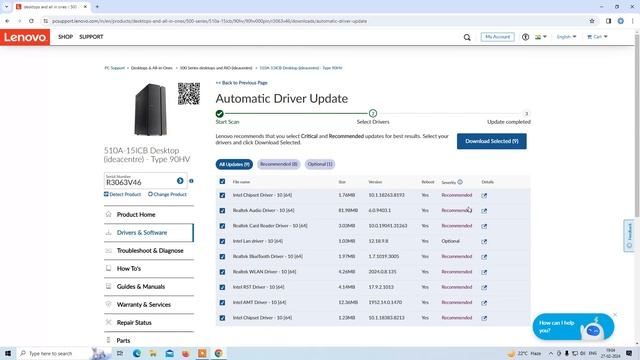
Task: Open details for Realtek Card Reader Driver
Action: point(484,226)
